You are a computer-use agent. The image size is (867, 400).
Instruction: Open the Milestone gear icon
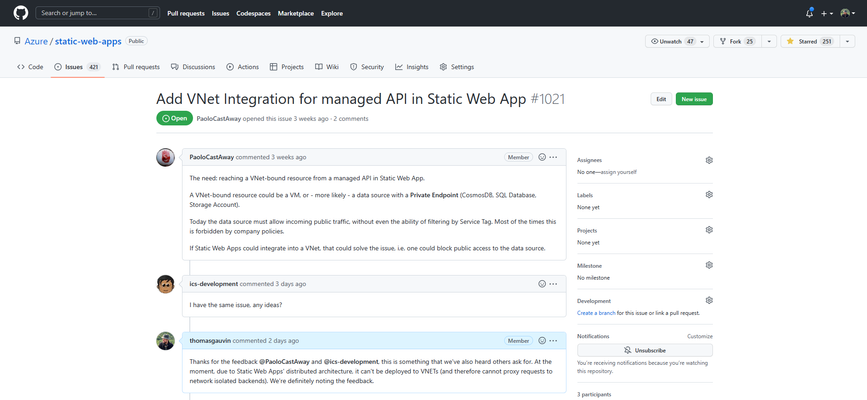point(709,265)
